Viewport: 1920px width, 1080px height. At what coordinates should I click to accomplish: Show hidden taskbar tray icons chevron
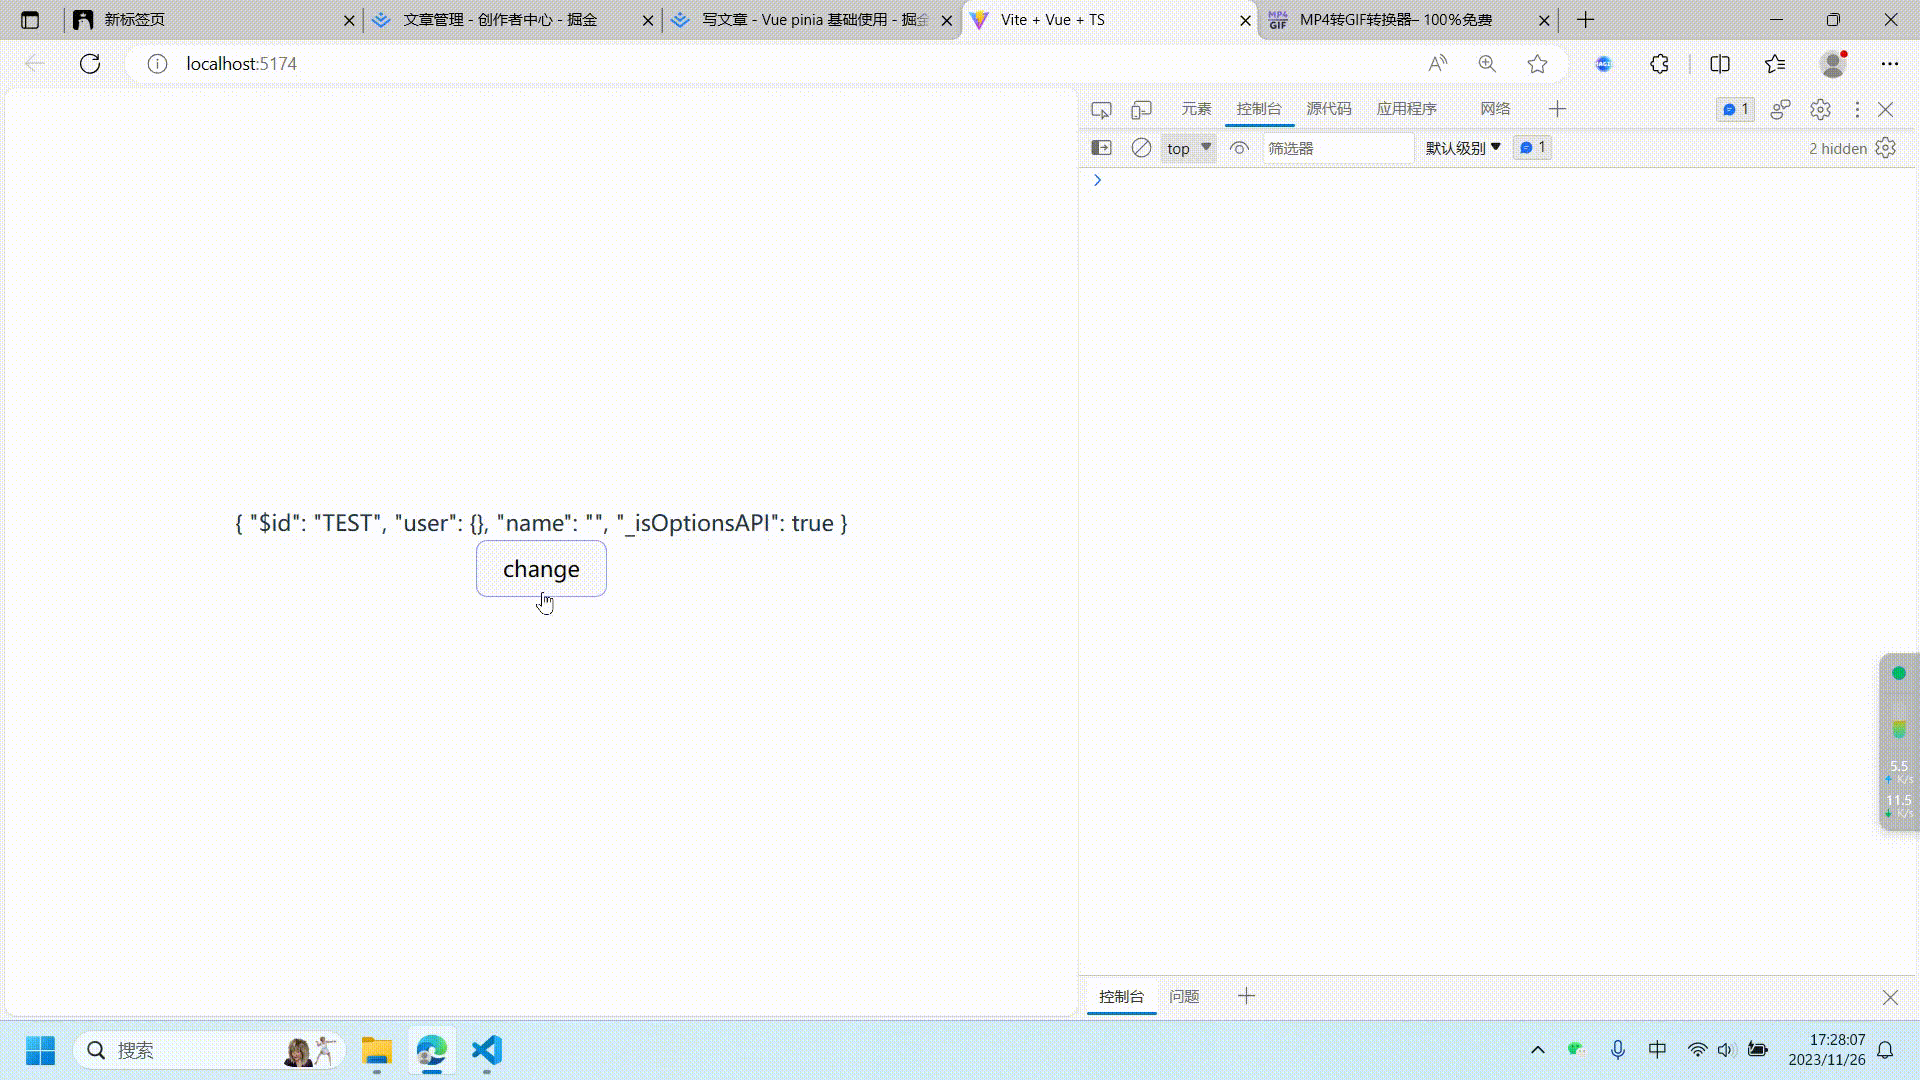pos(1538,1050)
